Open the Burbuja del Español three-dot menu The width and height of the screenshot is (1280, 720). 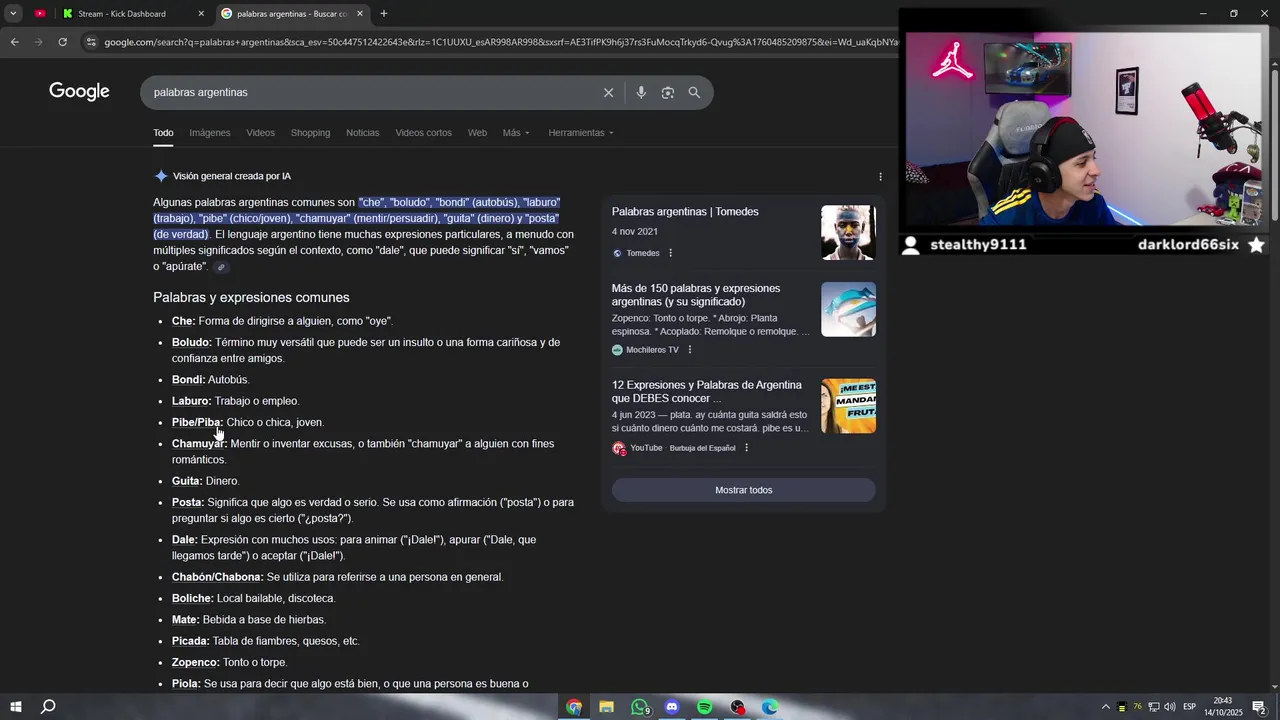[746, 448]
